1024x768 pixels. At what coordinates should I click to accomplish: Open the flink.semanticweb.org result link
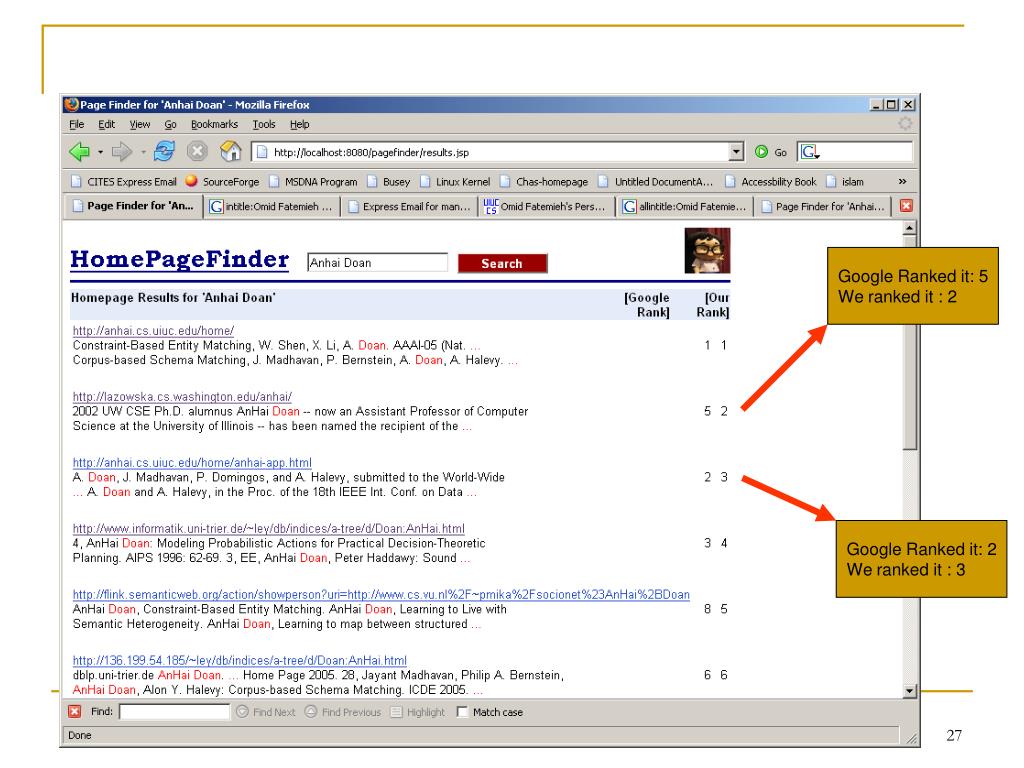pyautogui.click(x=381, y=594)
